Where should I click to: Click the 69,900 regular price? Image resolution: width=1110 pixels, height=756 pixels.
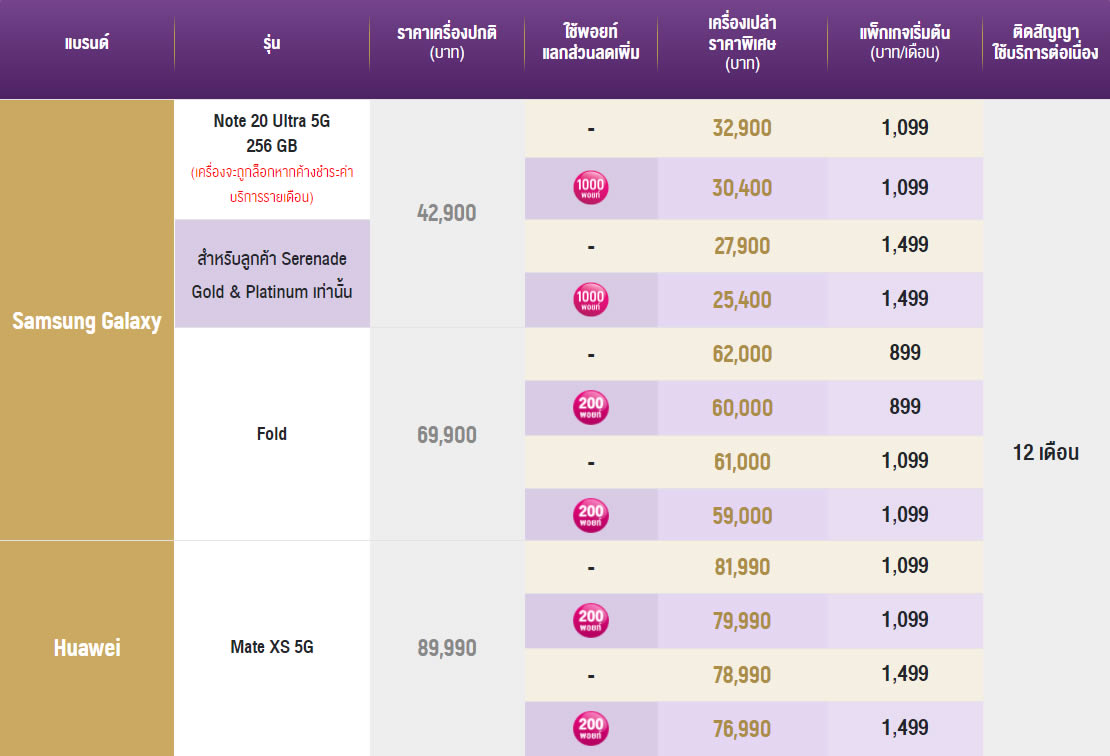point(446,435)
